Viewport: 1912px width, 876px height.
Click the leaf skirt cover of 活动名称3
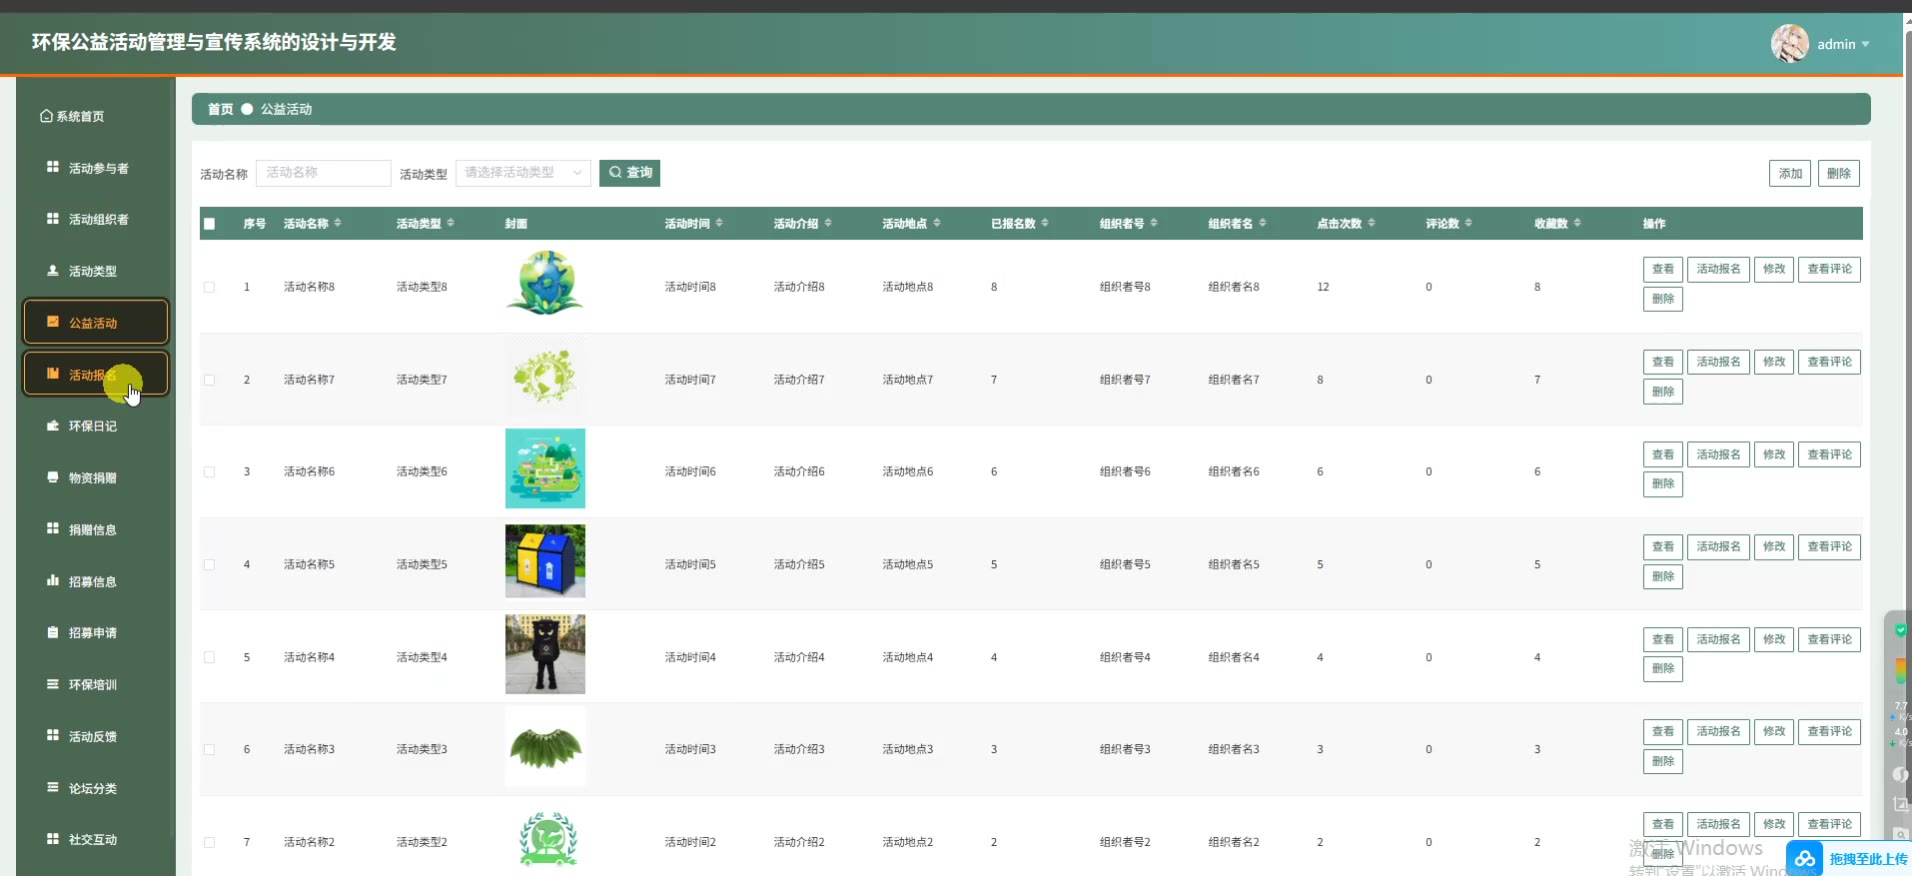(545, 747)
